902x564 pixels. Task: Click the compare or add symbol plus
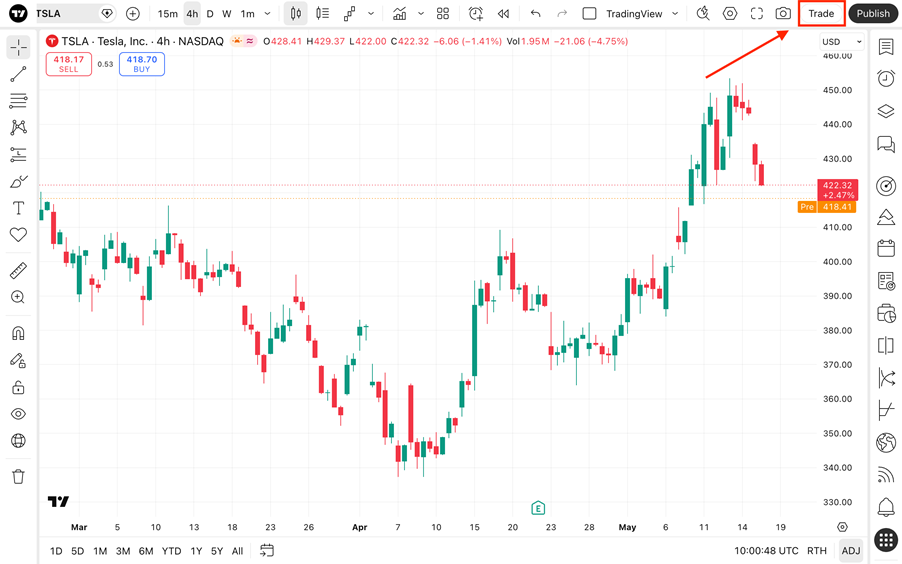pos(133,13)
